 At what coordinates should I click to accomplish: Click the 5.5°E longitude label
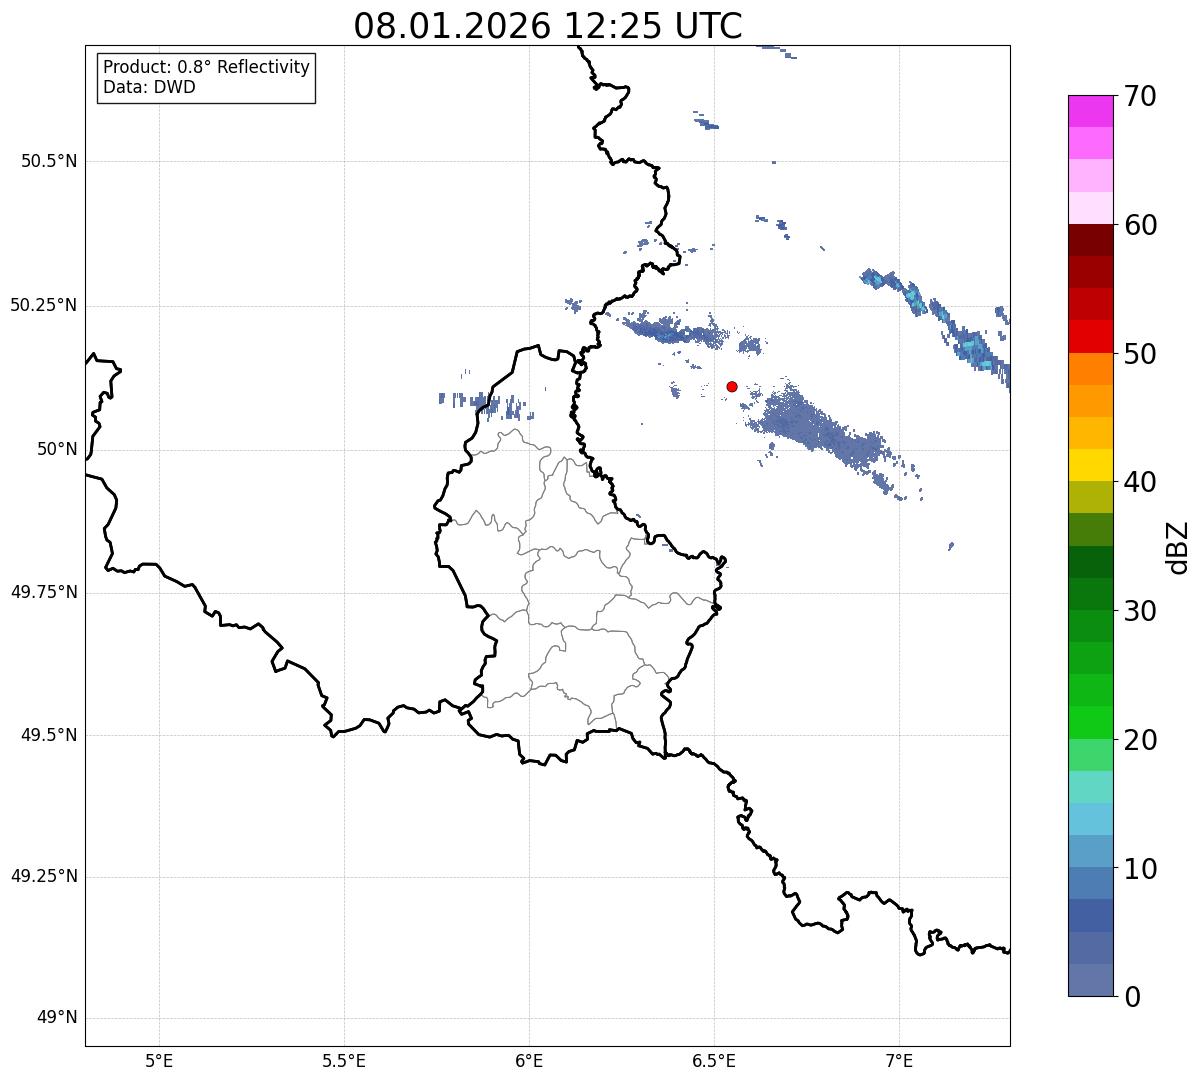(x=344, y=1061)
